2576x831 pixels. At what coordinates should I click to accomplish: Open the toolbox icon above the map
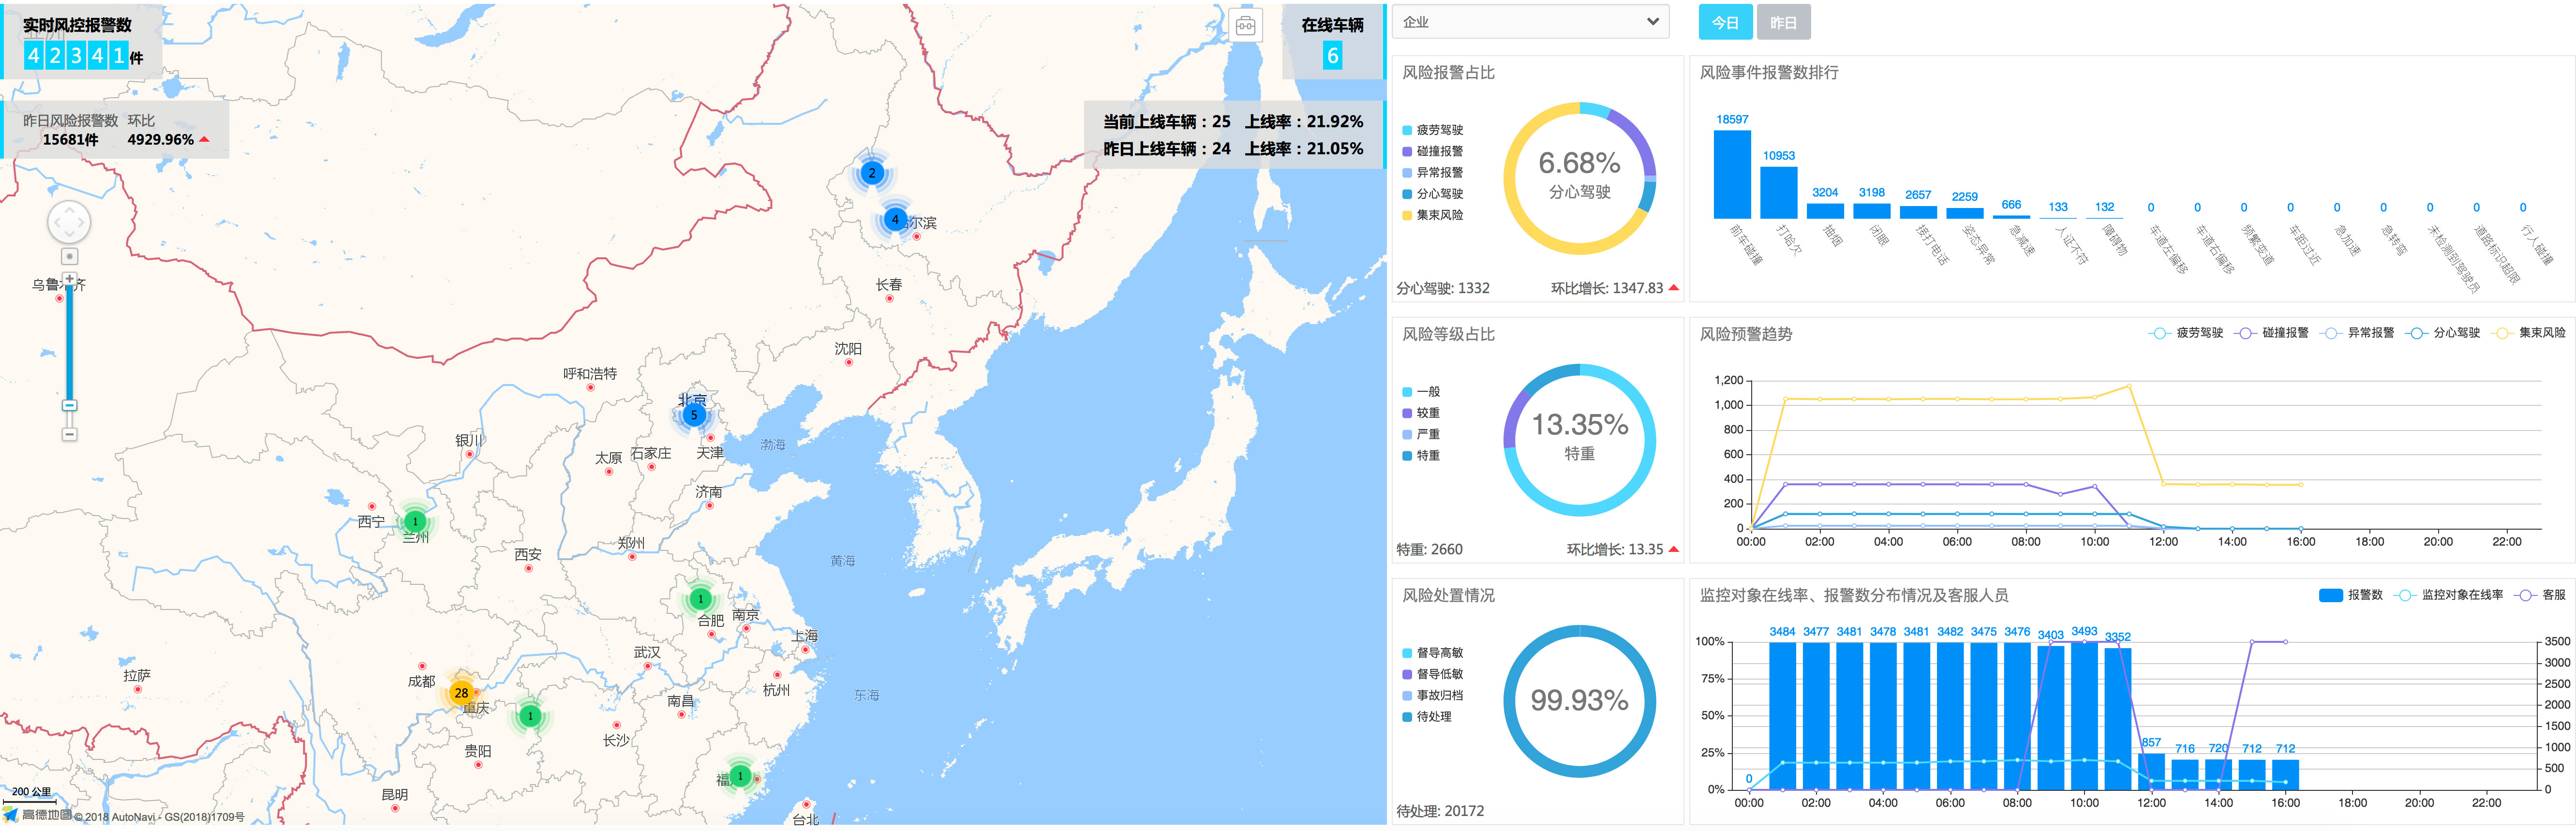[x=1245, y=25]
